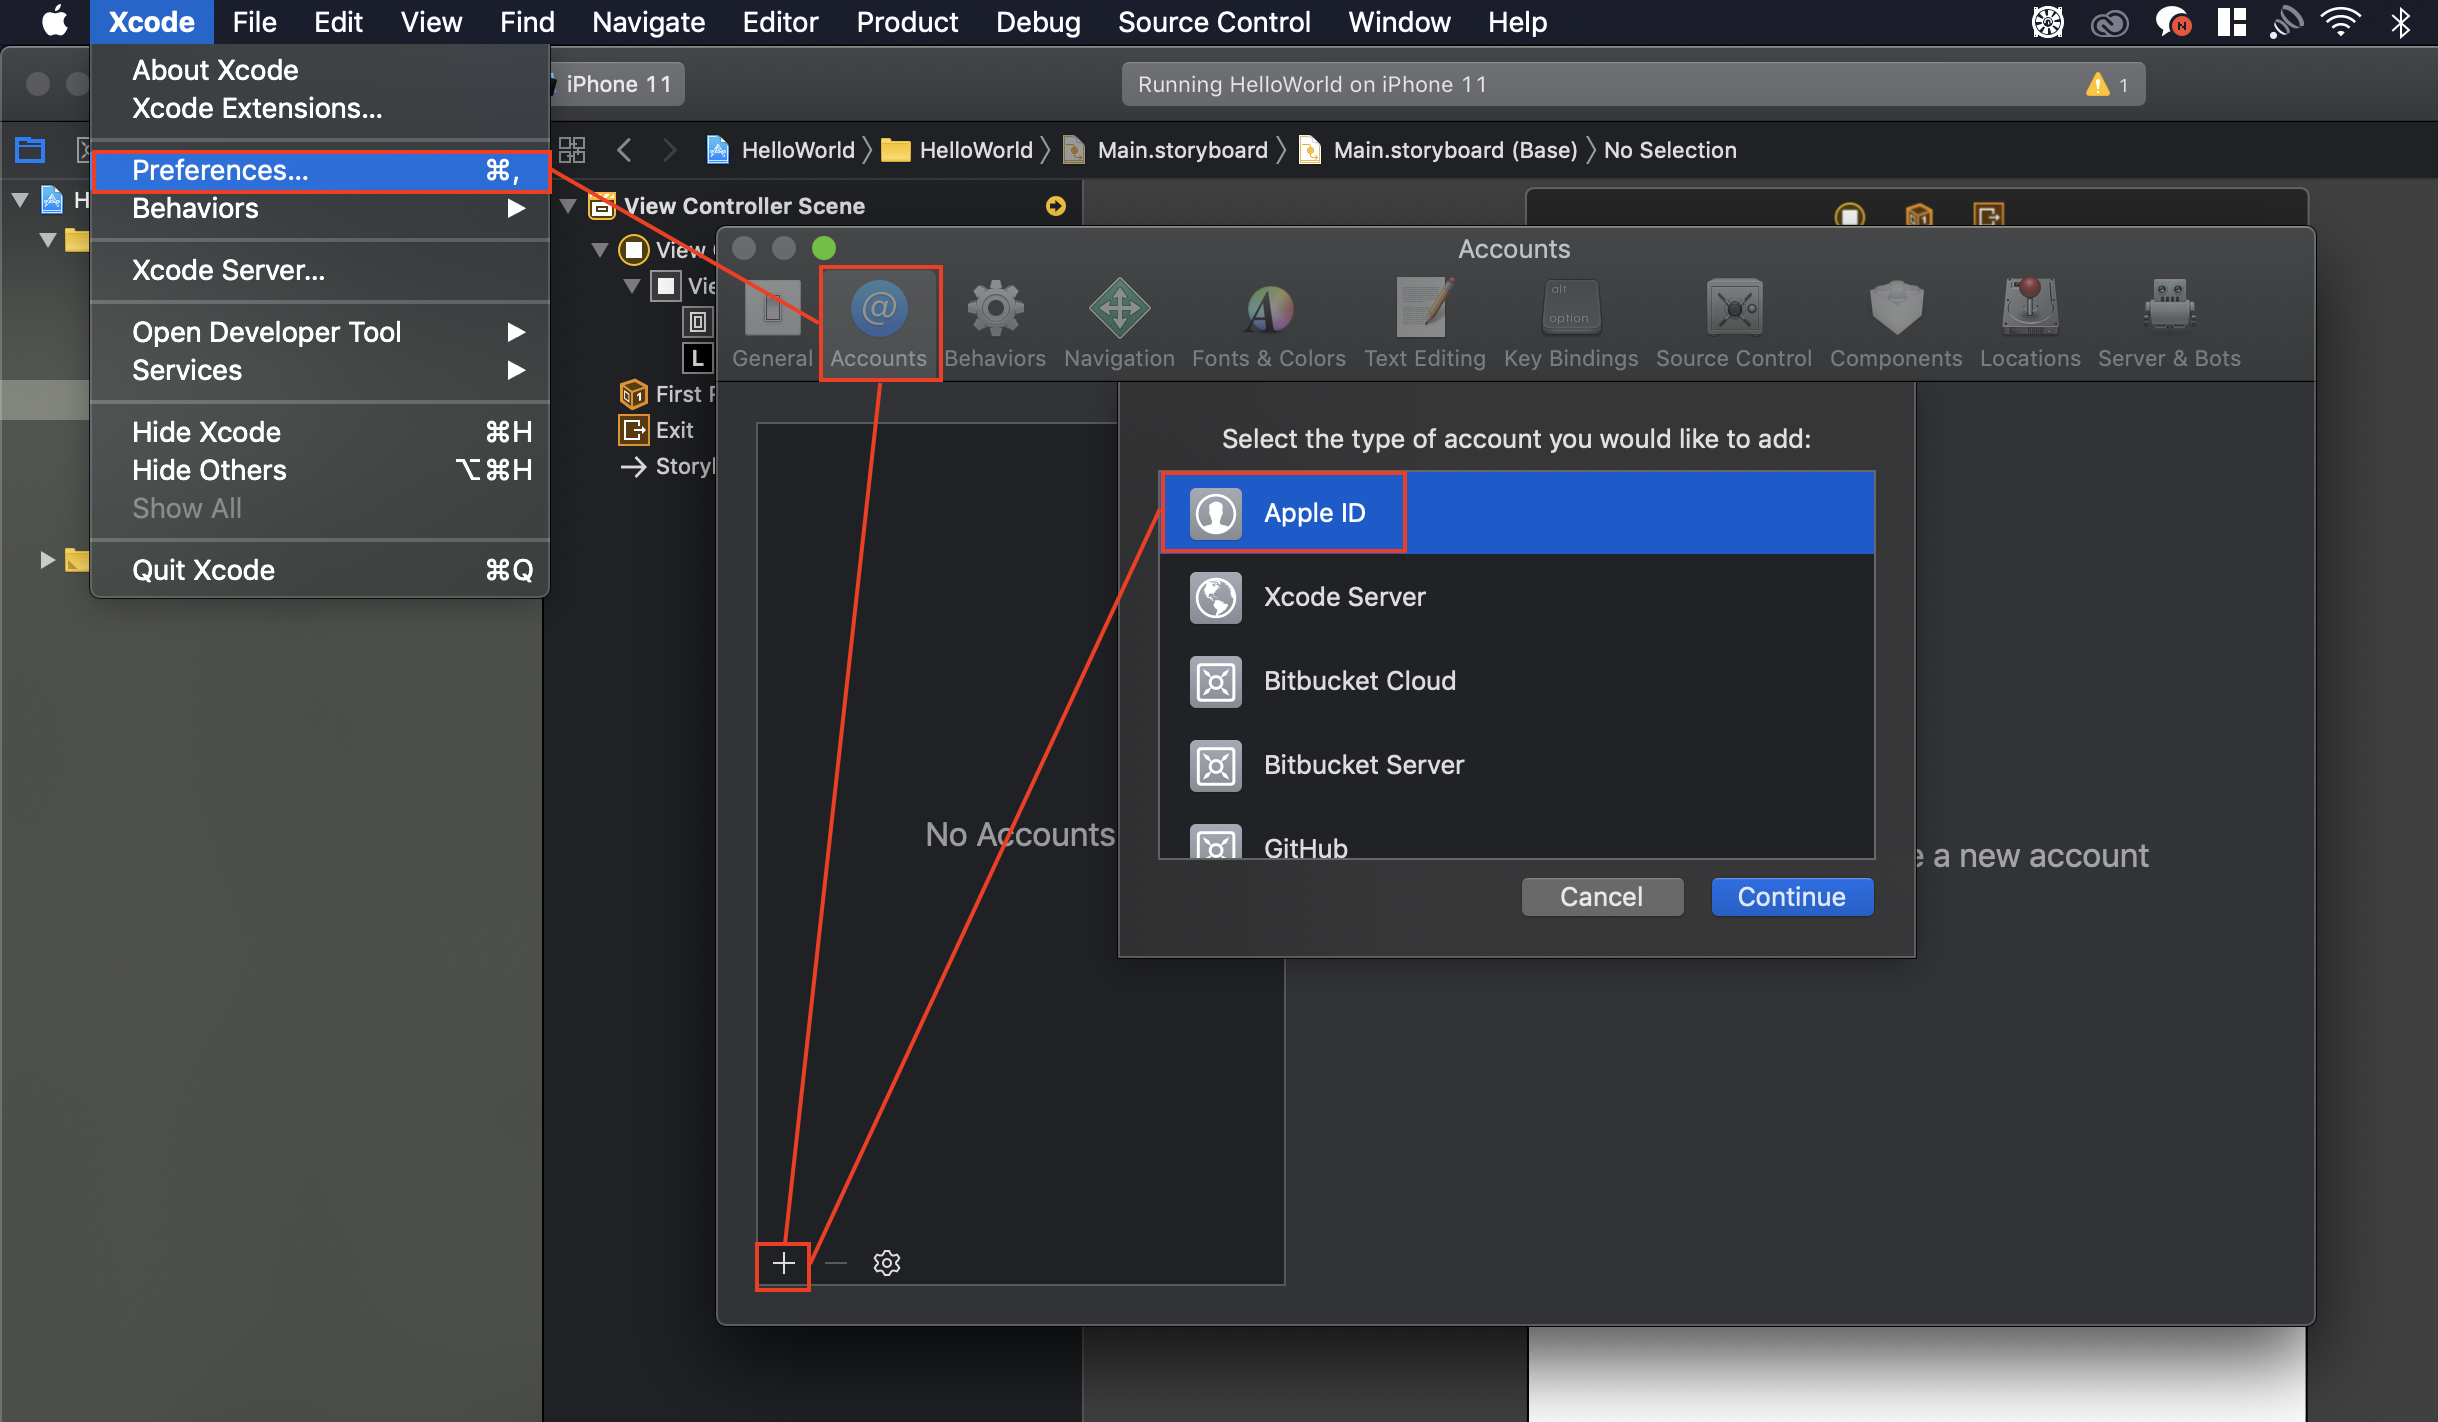The width and height of the screenshot is (2438, 1422).
Task: Click the plus button to add account
Action: coord(783,1264)
